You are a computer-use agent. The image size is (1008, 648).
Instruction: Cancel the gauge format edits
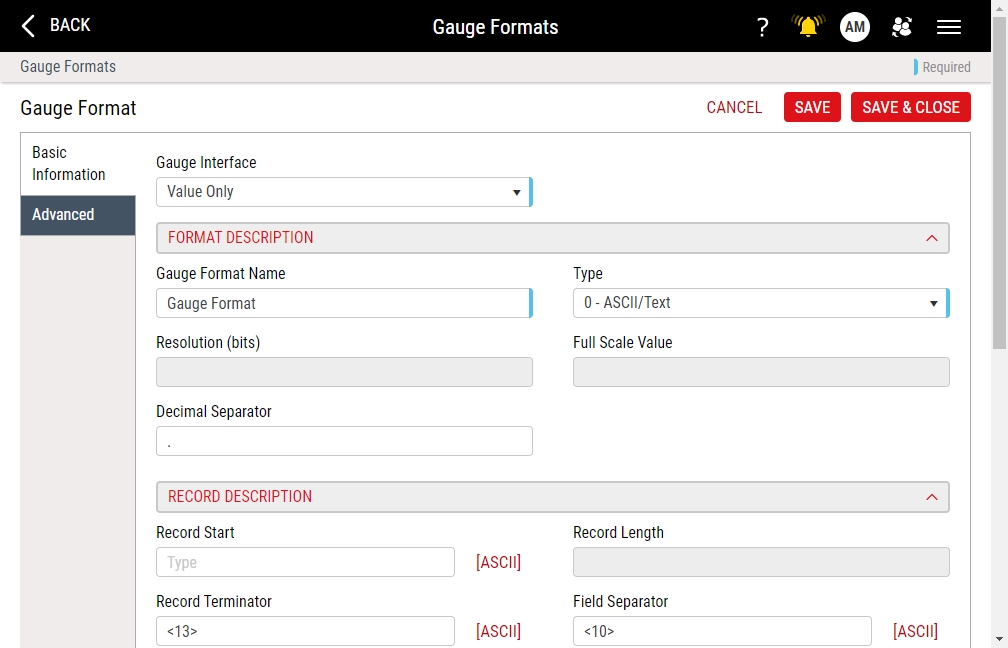(x=734, y=108)
